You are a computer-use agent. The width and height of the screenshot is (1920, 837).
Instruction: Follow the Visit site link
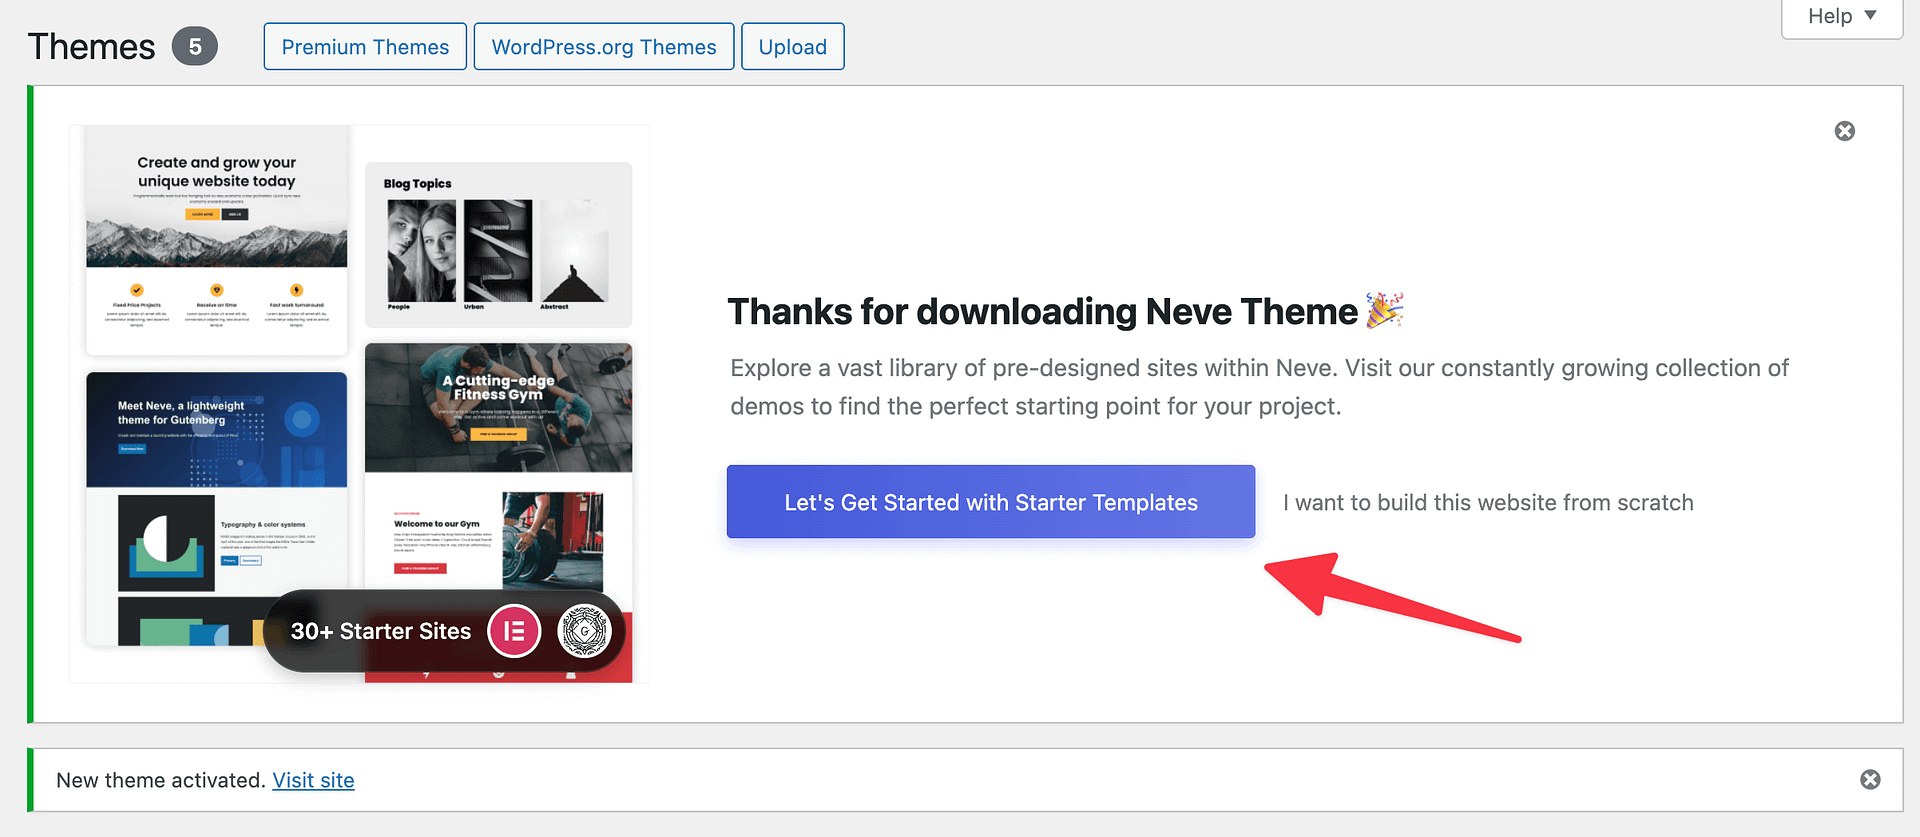[313, 780]
